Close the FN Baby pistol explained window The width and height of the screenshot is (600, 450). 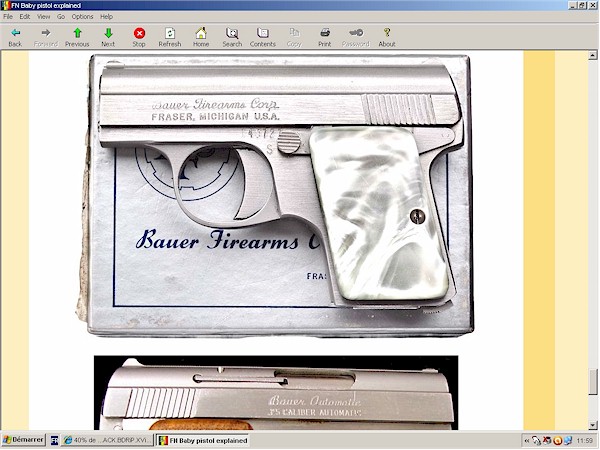coord(592,5)
